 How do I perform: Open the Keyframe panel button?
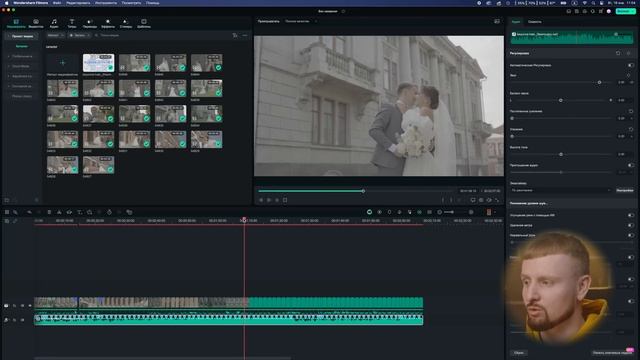(x=612, y=353)
